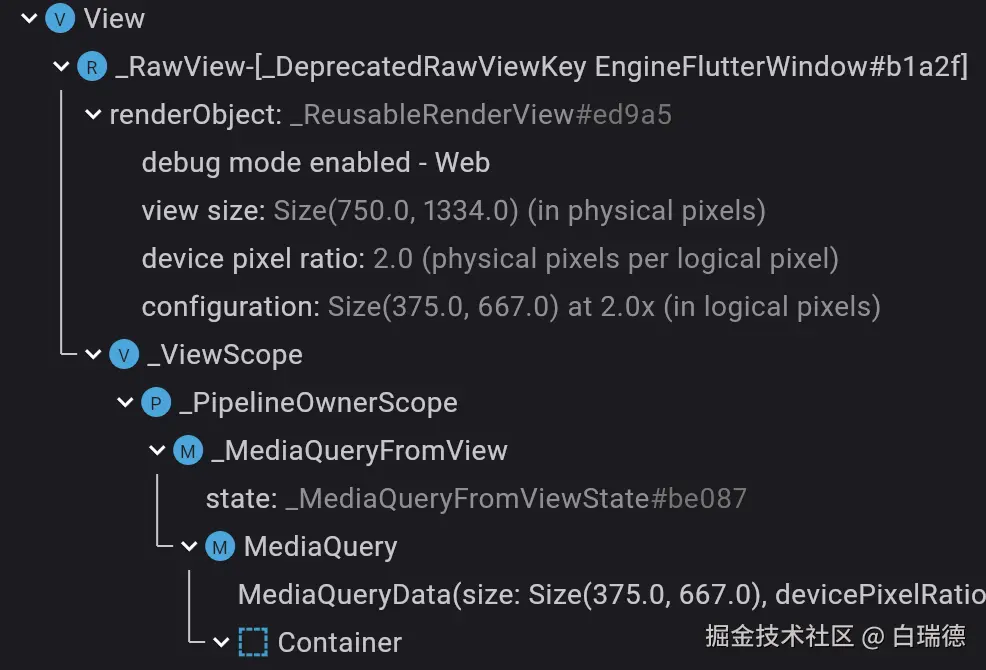986x670 pixels.
Task: Collapse the _MediaQueryFromView chevron
Action: tap(157, 451)
